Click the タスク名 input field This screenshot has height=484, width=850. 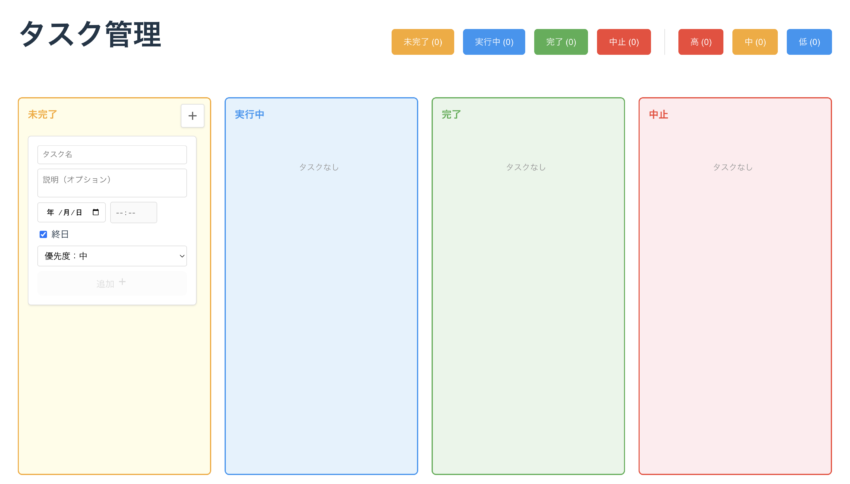(112, 155)
